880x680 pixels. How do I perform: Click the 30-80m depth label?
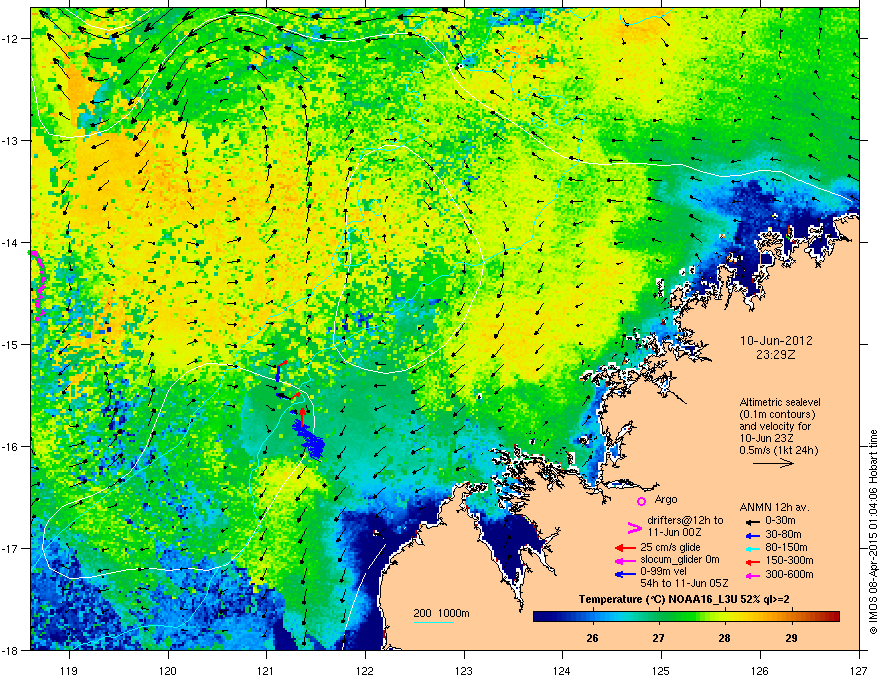click(783, 535)
